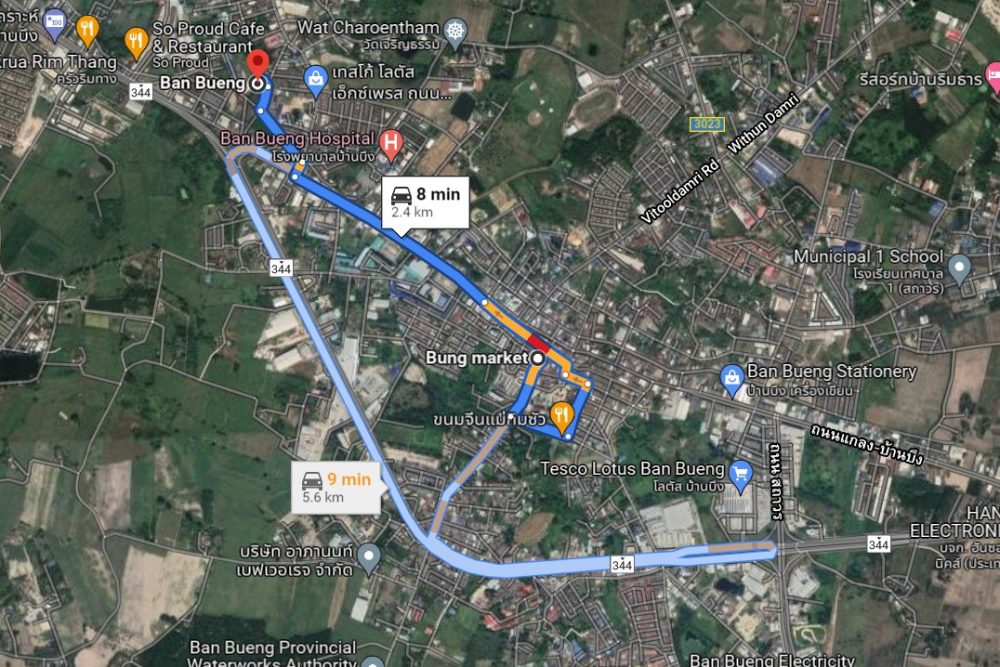Open the Wat Charoentham temple marker
1000x667 pixels.
(x=455, y=34)
